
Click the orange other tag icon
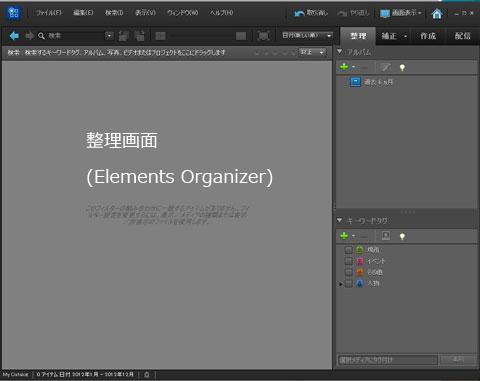point(360,272)
